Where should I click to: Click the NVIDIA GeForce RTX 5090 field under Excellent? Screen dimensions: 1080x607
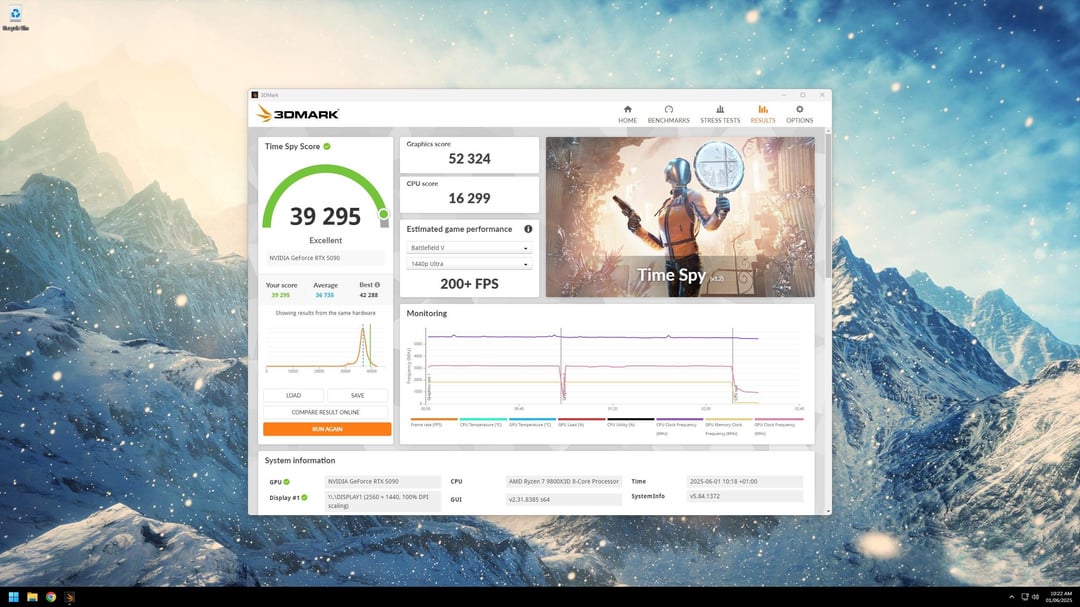pyautogui.click(x=325, y=258)
